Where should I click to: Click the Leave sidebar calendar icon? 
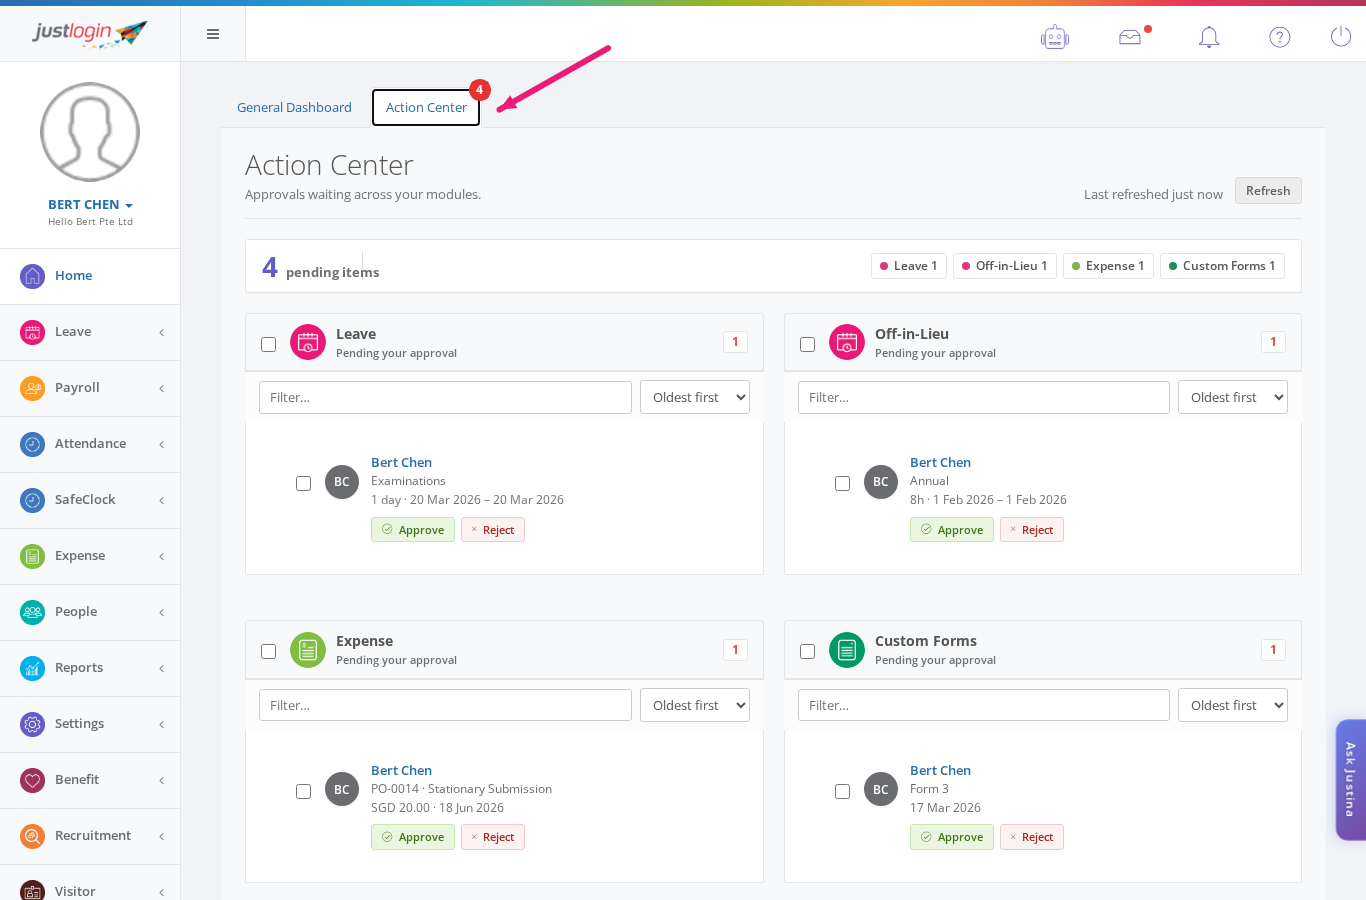click(x=33, y=332)
